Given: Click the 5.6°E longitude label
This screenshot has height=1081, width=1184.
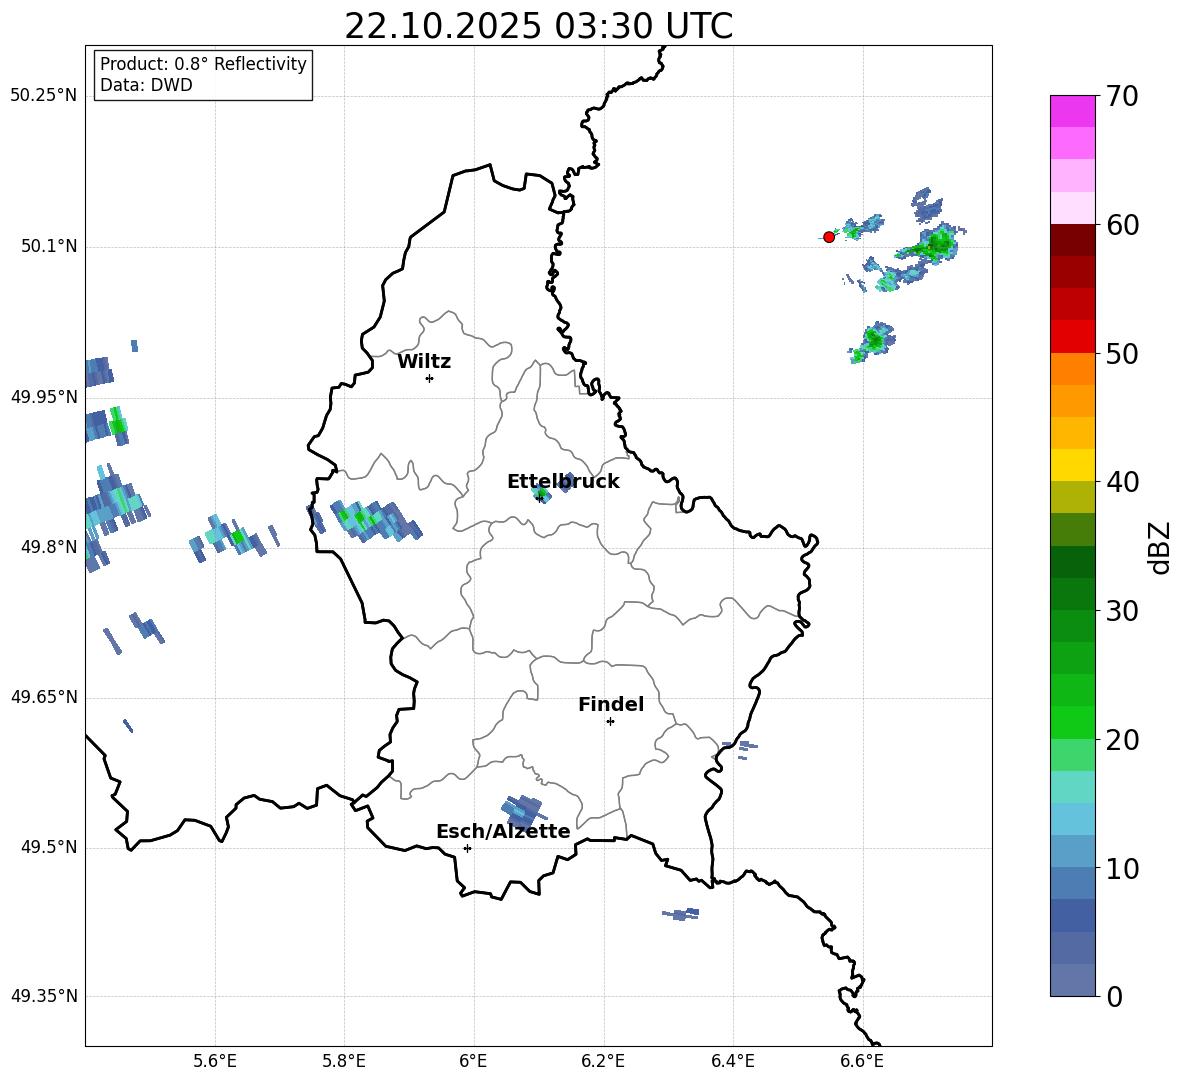Looking at the screenshot, I should coord(214,1061).
